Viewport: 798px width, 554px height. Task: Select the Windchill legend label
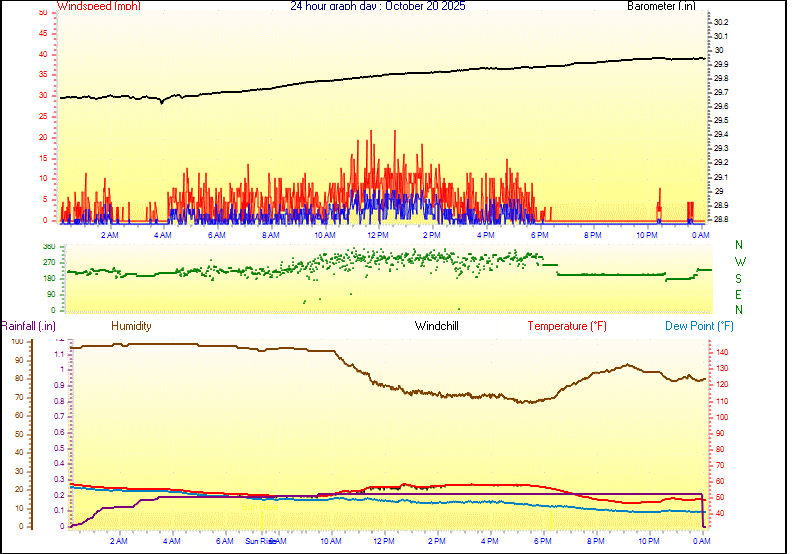pos(437,326)
